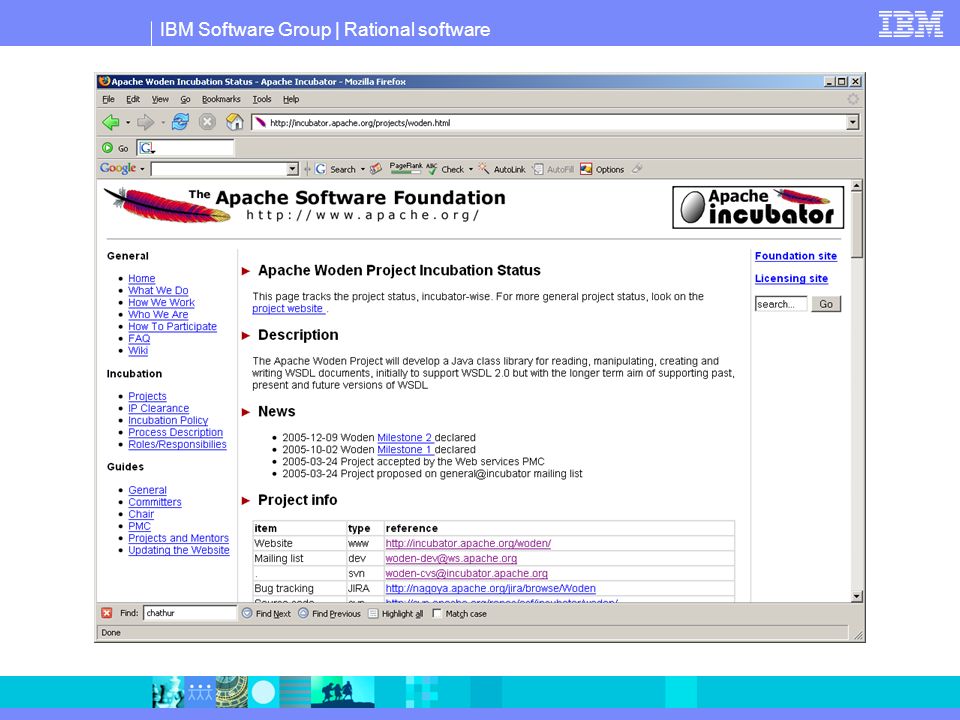Open the URL bar history dropdown
The height and width of the screenshot is (720, 960).
(852, 122)
